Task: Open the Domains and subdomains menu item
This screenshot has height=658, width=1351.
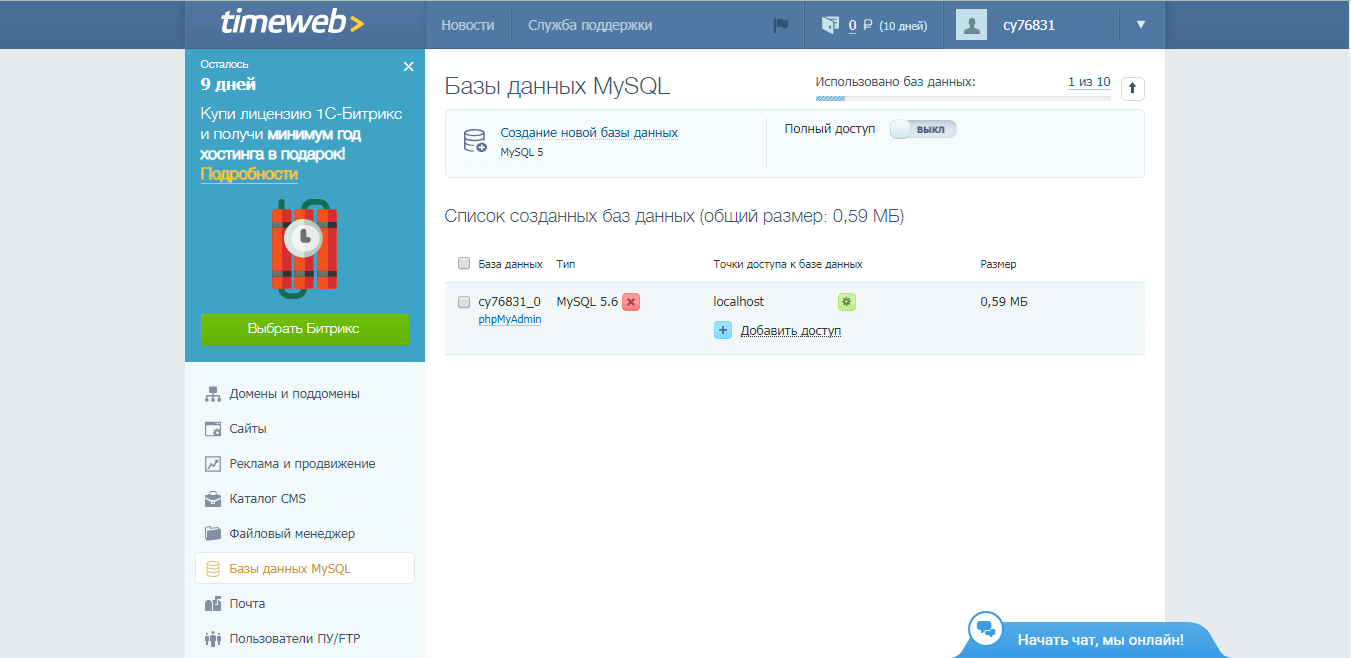Action: point(294,394)
